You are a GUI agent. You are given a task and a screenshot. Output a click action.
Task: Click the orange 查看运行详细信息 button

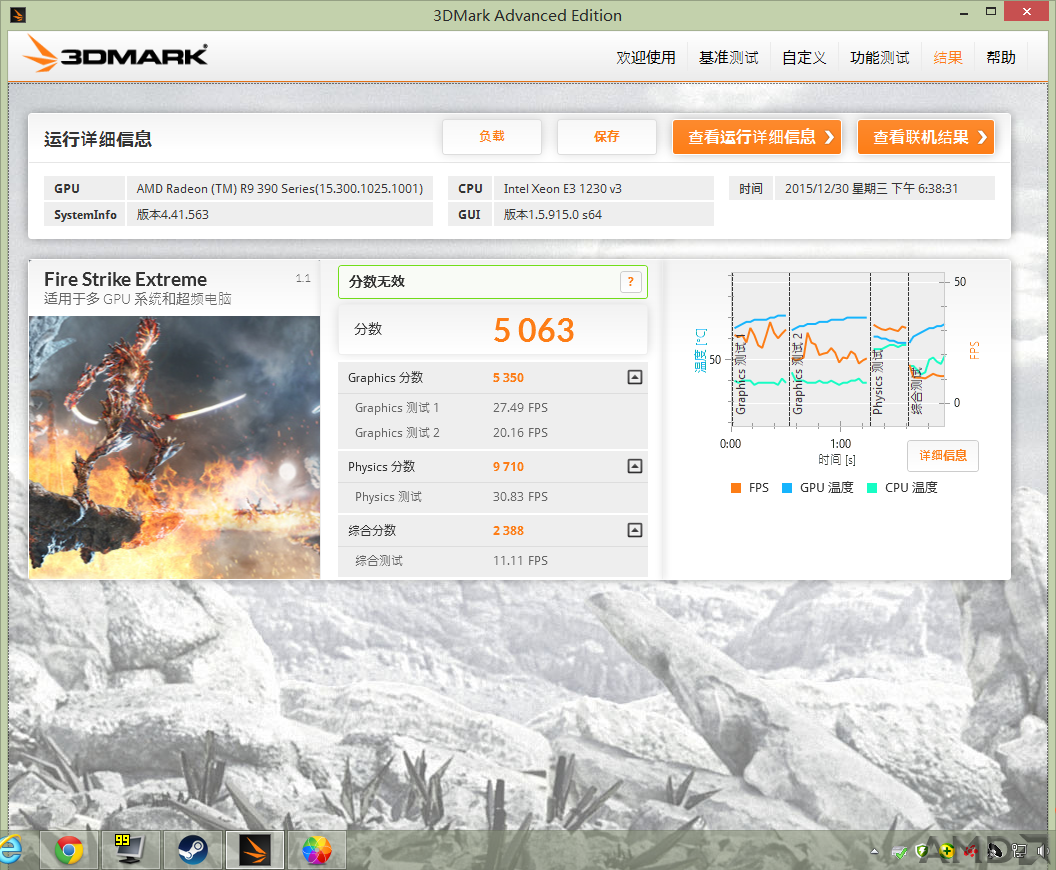pos(757,137)
